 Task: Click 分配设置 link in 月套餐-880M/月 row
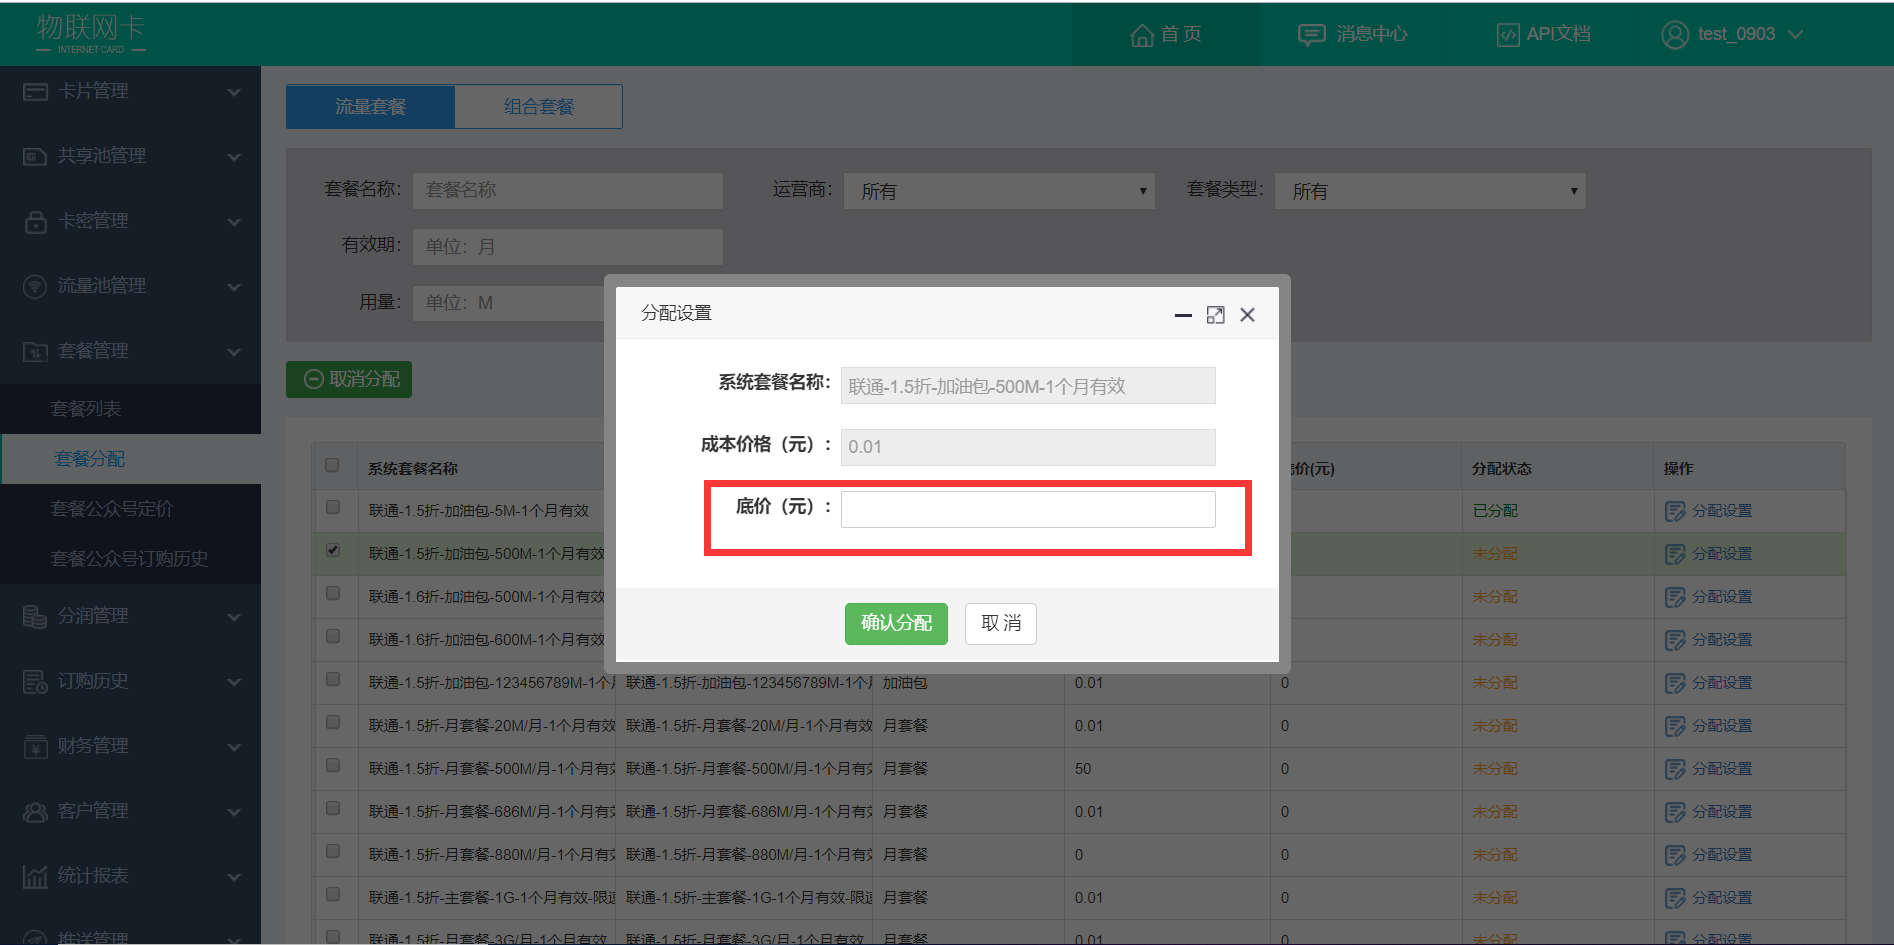pos(1721,856)
